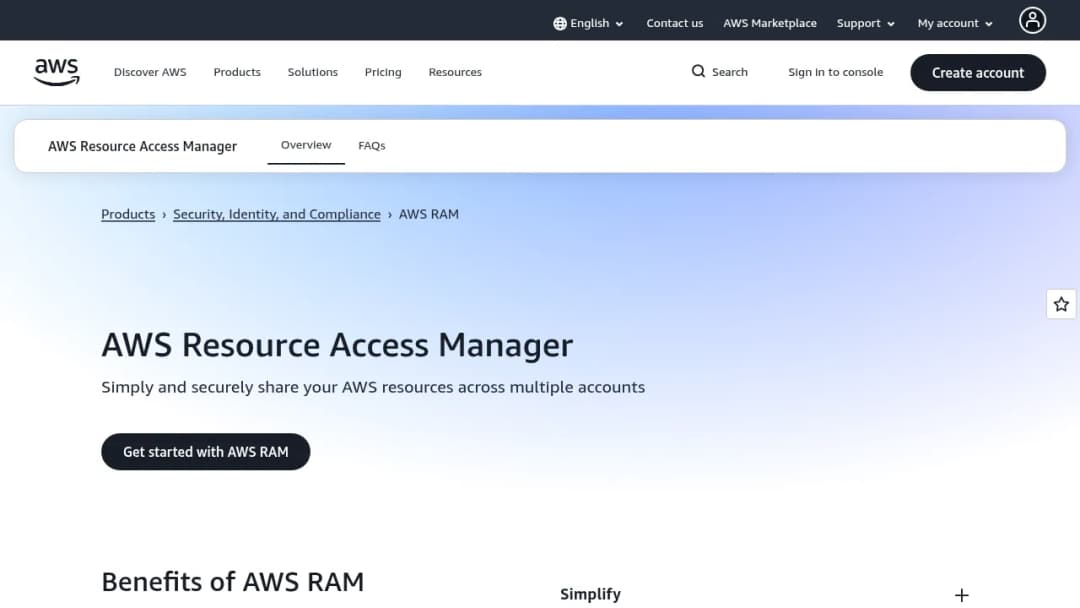
Task: Open the Products menu in navigation
Action: pos(237,72)
